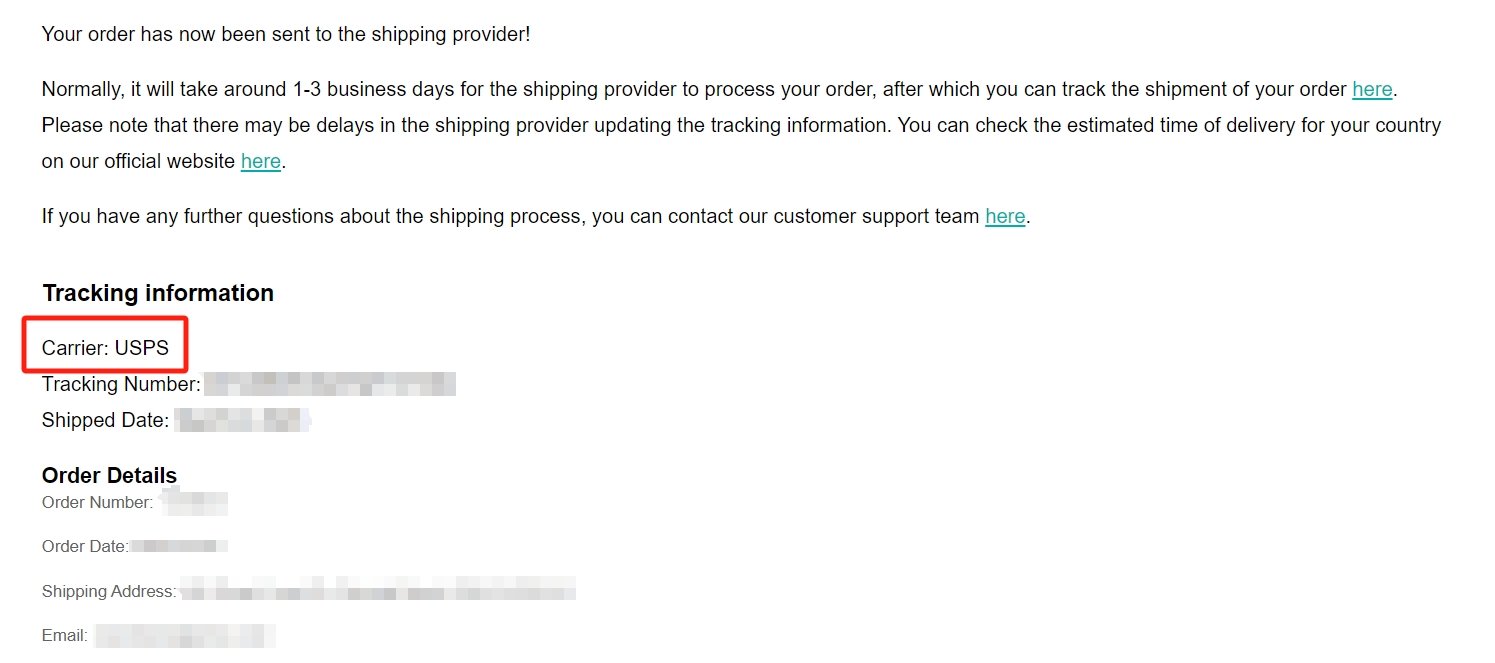Click the 'Shipped Date:' label

coord(105,420)
